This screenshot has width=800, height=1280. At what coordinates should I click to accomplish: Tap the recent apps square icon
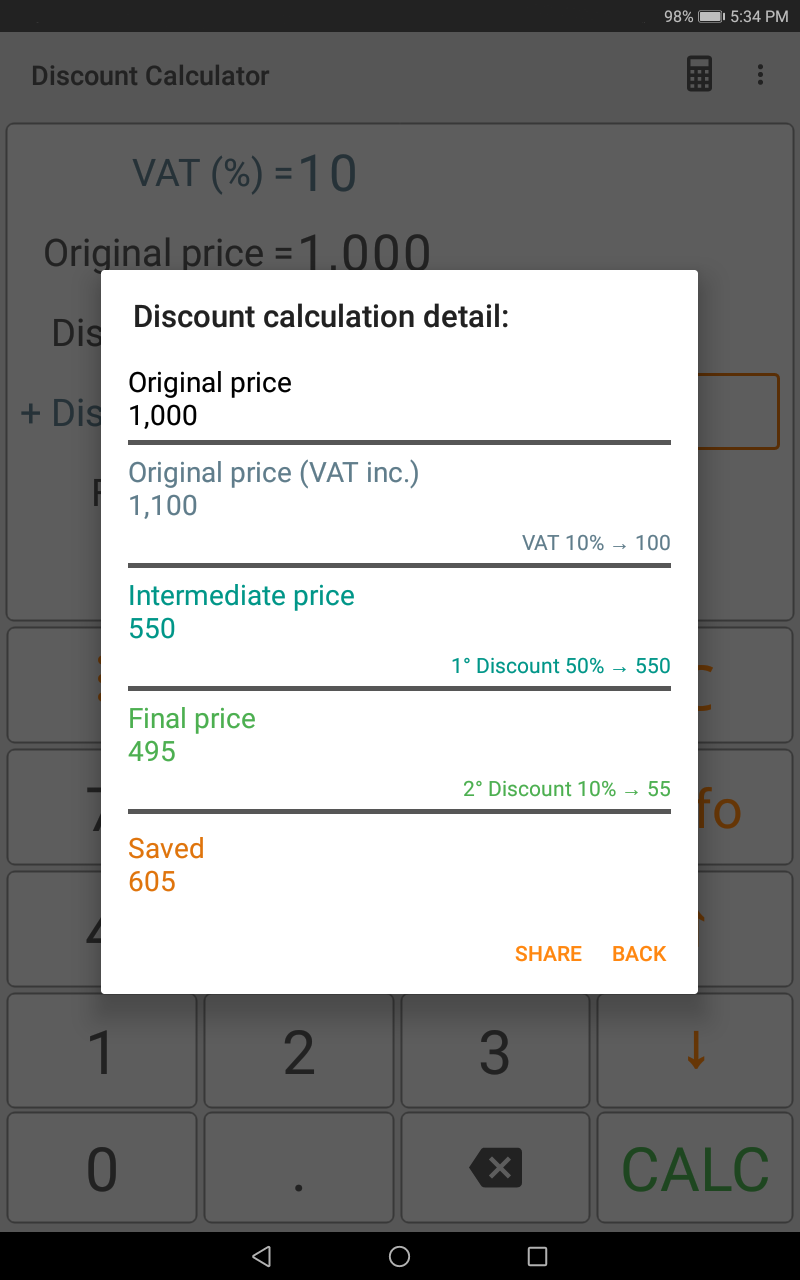537,1256
